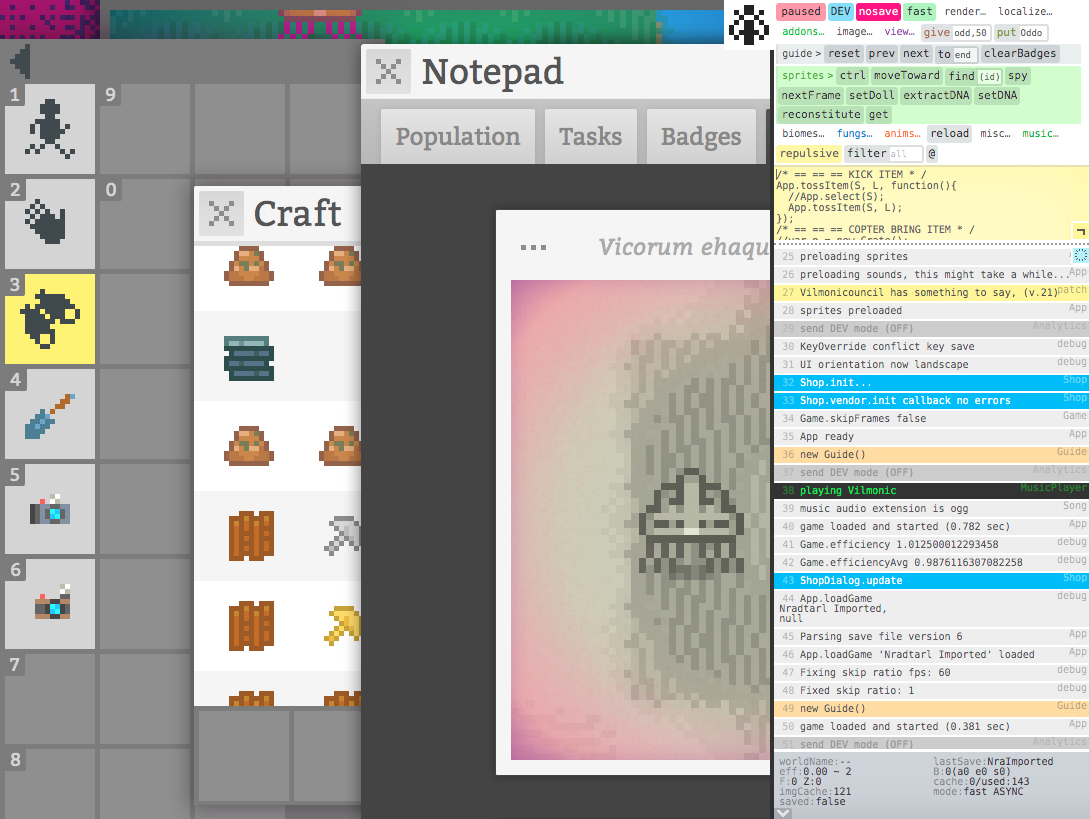Screen dimensions: 1090x819
Task: Select the hand tool in slot 2
Action: (50, 225)
